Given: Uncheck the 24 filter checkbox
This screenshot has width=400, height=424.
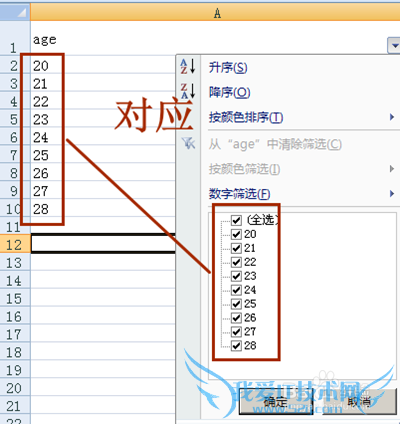Looking at the screenshot, I should (236, 290).
